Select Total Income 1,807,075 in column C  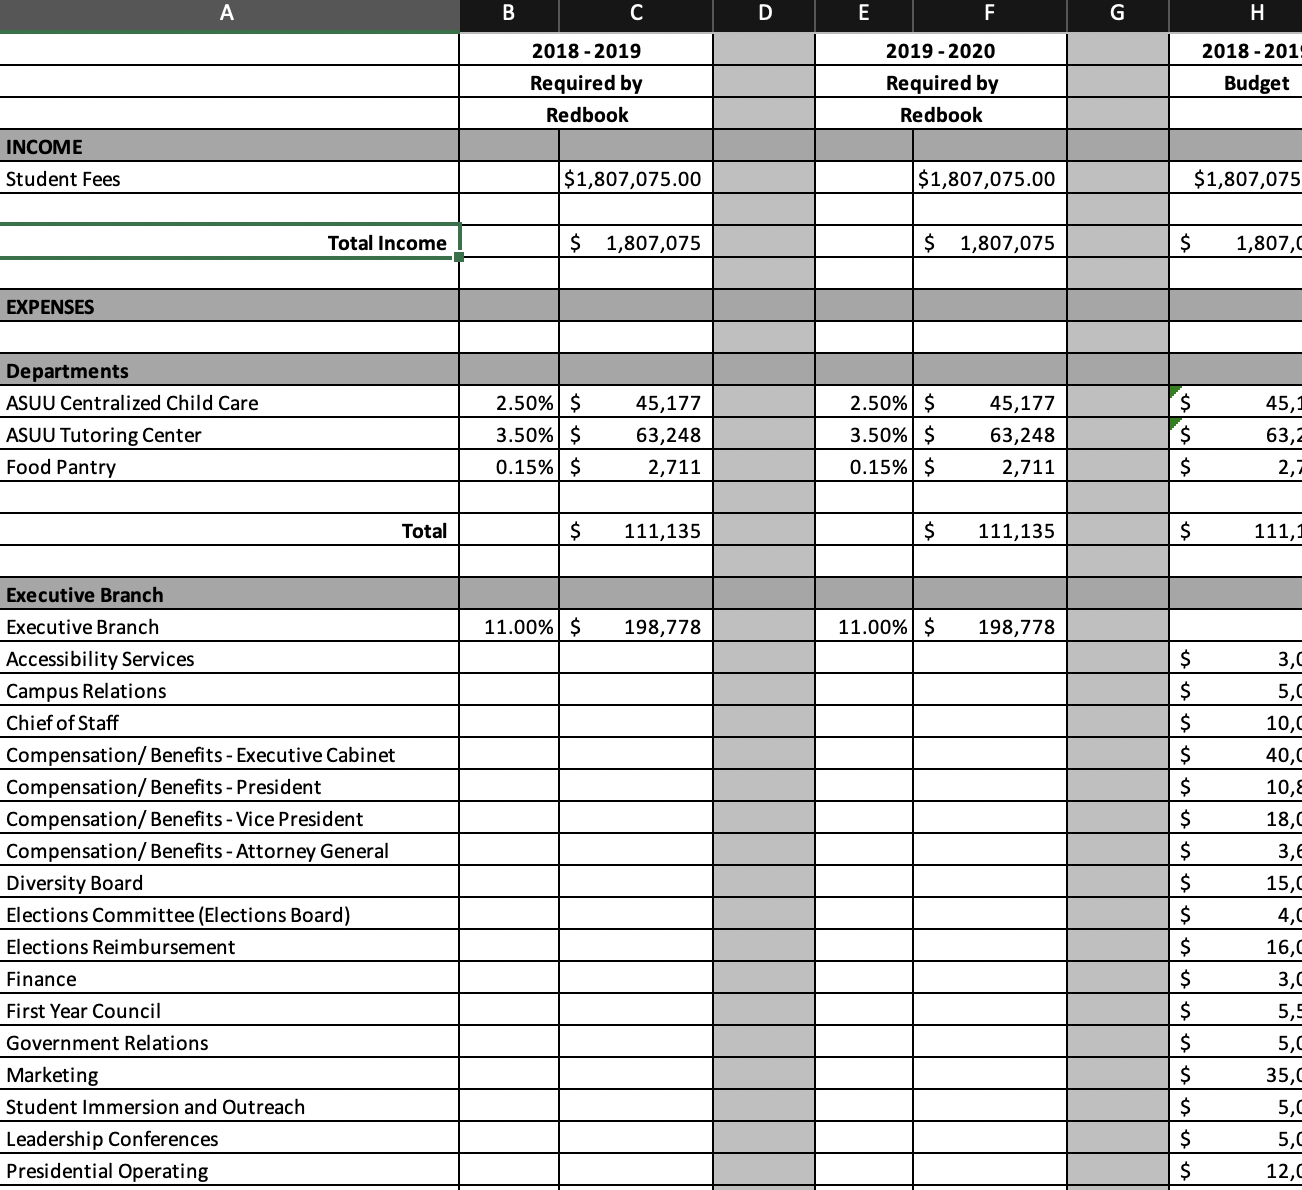tap(636, 242)
